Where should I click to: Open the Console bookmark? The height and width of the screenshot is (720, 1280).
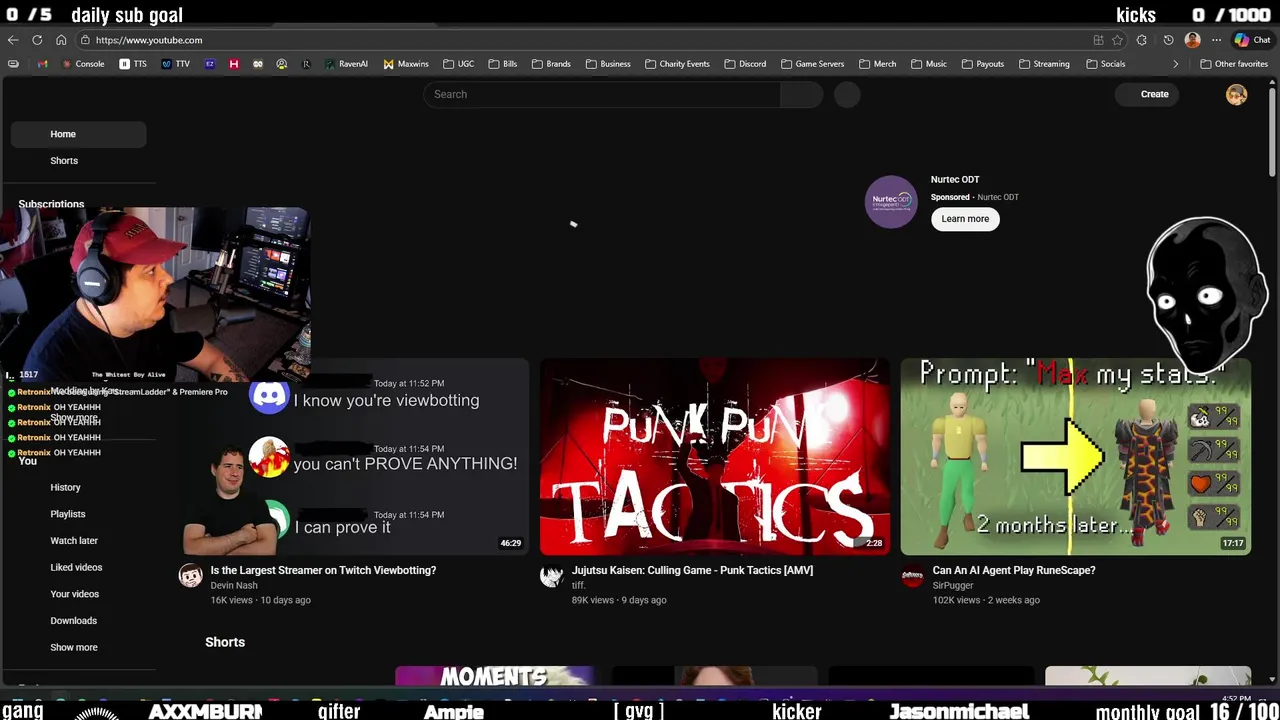(82, 64)
